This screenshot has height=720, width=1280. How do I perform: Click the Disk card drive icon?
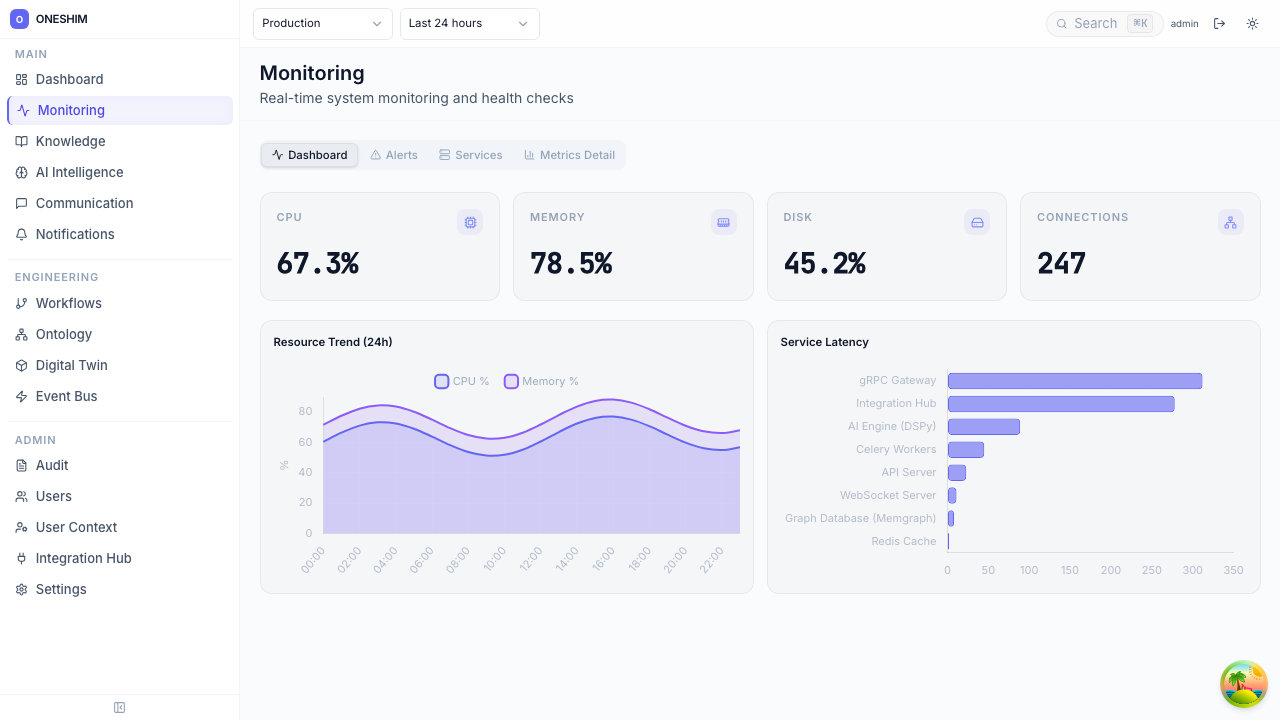pos(977,222)
